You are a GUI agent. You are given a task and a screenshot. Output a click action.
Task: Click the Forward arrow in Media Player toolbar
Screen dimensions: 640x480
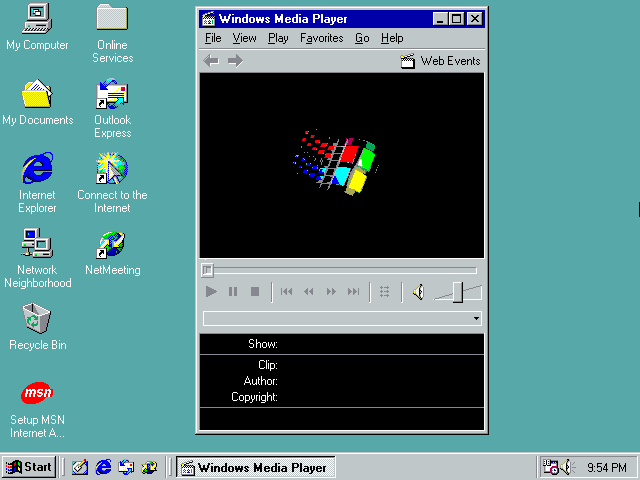(x=236, y=61)
